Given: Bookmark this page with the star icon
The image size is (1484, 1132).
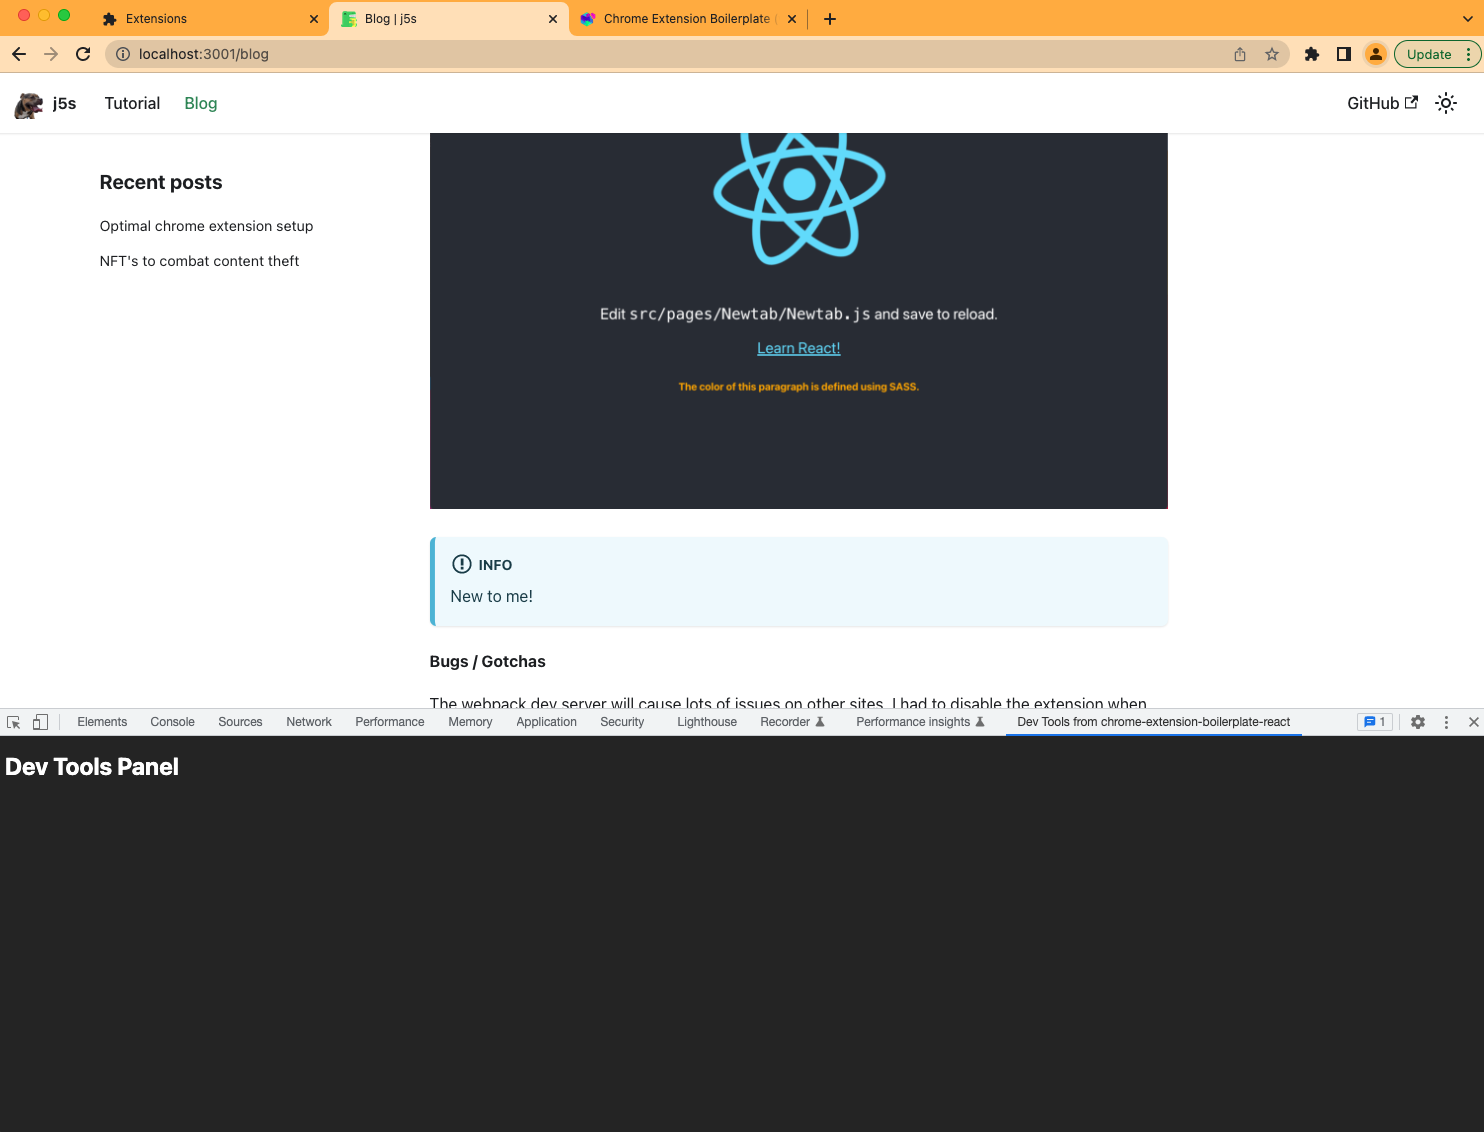Looking at the screenshot, I should (1272, 54).
